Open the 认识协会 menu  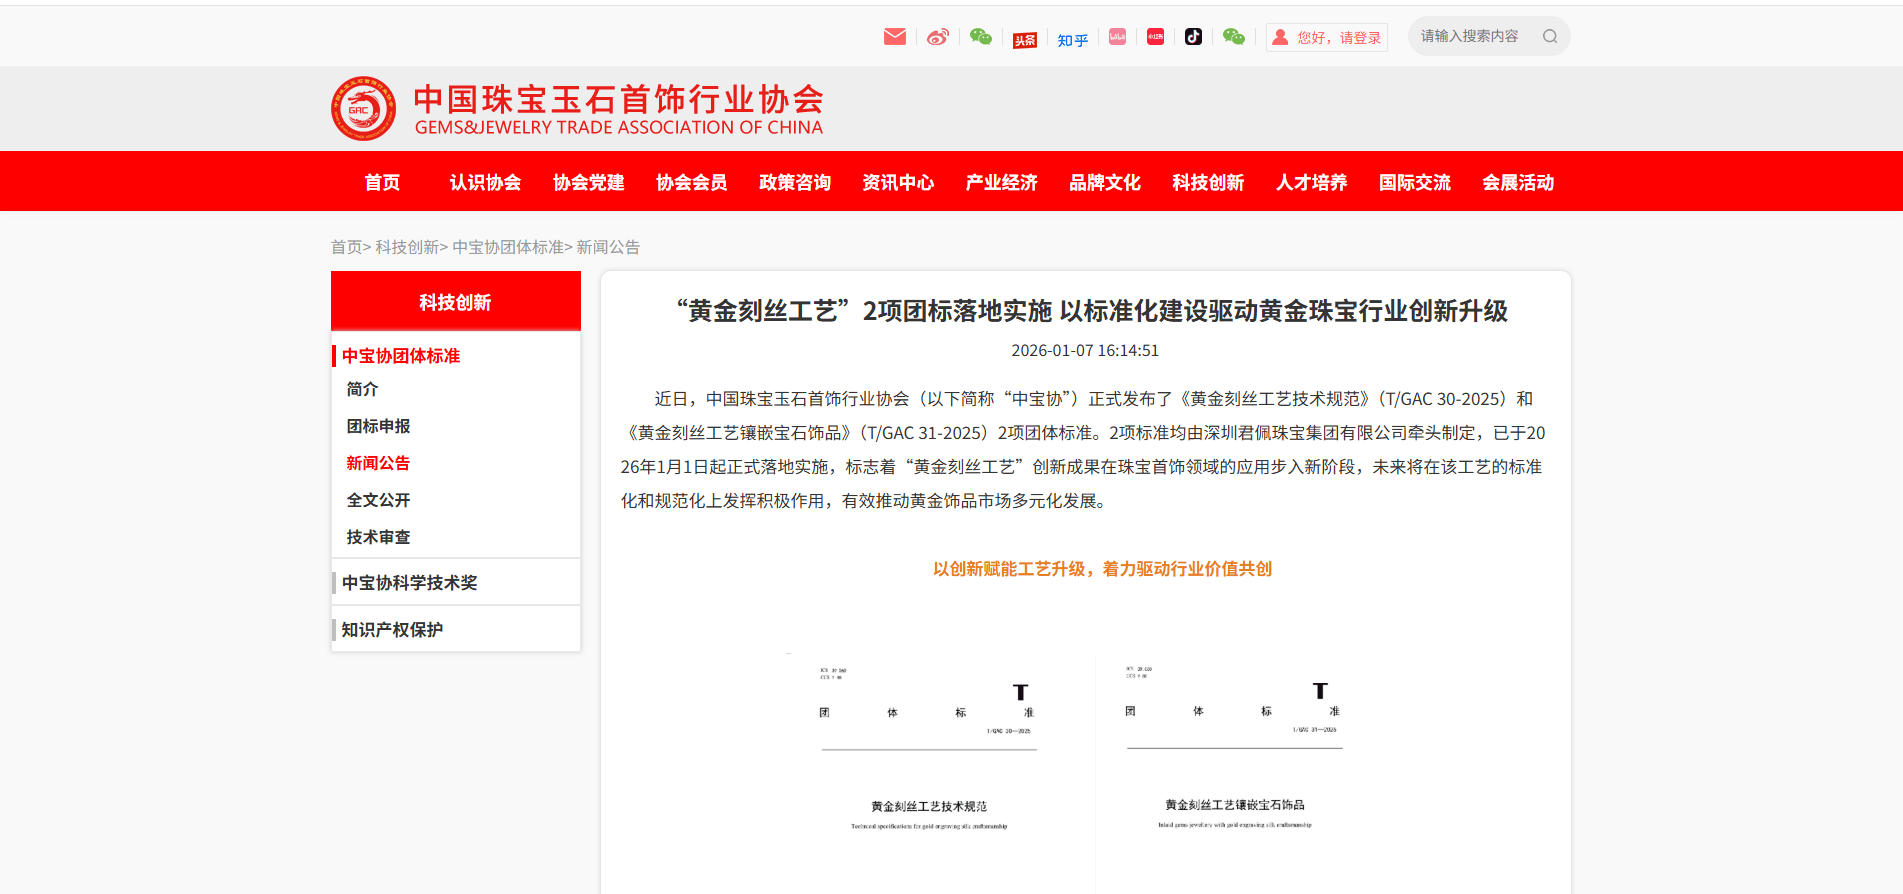click(485, 182)
